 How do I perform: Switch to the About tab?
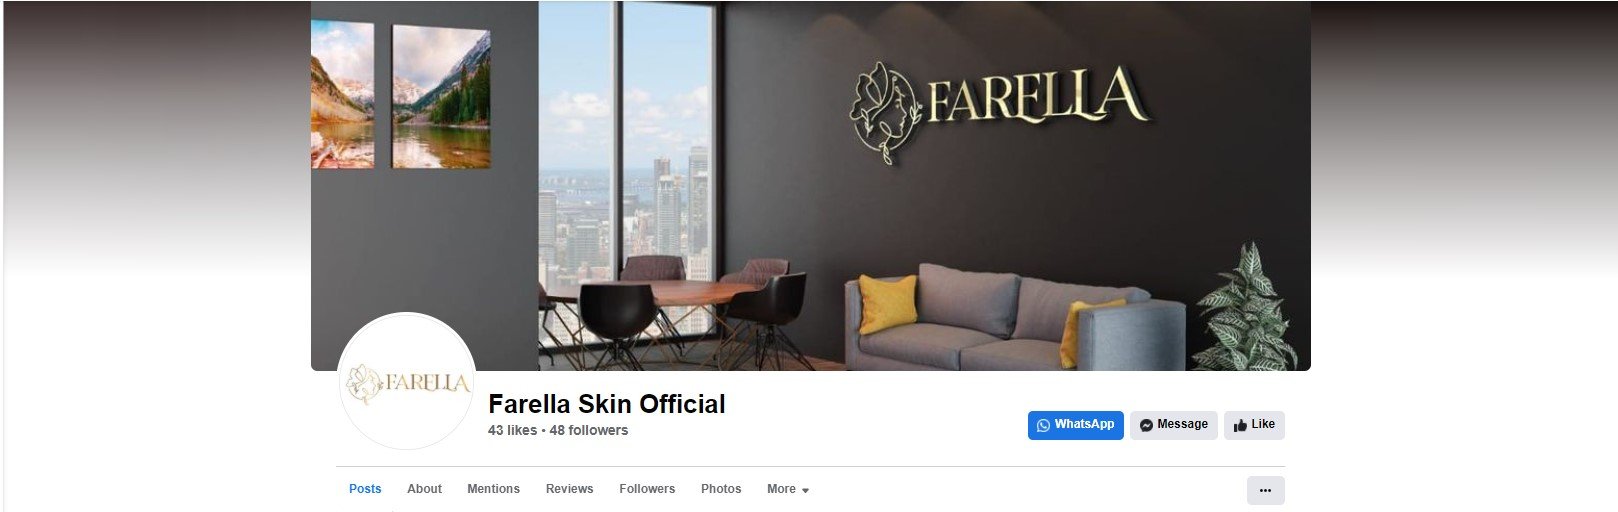(424, 489)
